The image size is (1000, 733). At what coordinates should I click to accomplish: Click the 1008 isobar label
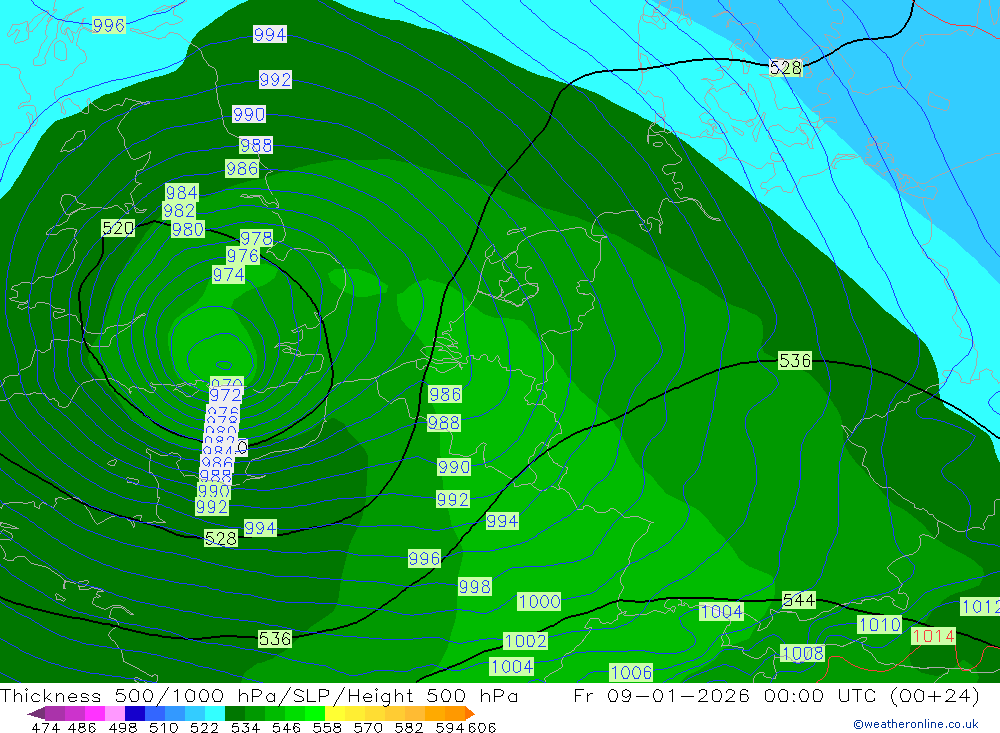[x=802, y=654]
